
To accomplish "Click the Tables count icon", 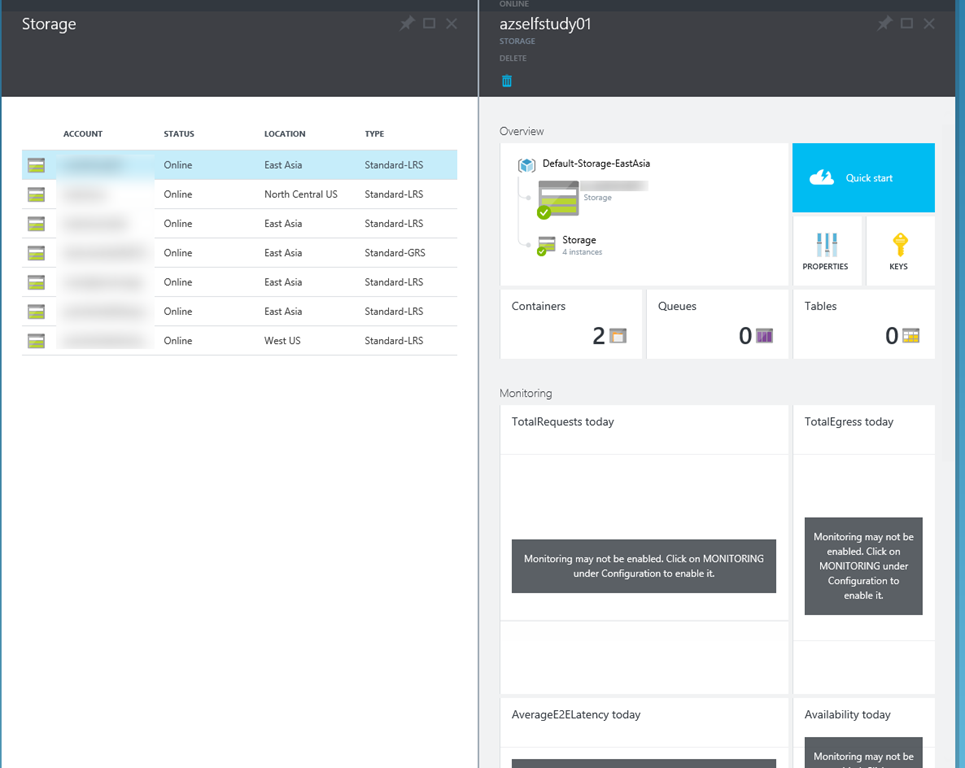I will click(911, 336).
